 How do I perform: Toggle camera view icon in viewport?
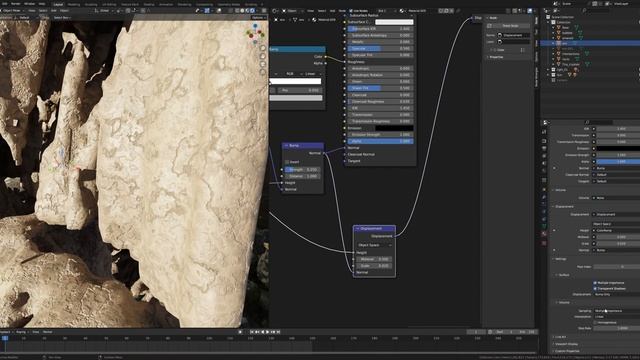pyautogui.click(x=262, y=64)
